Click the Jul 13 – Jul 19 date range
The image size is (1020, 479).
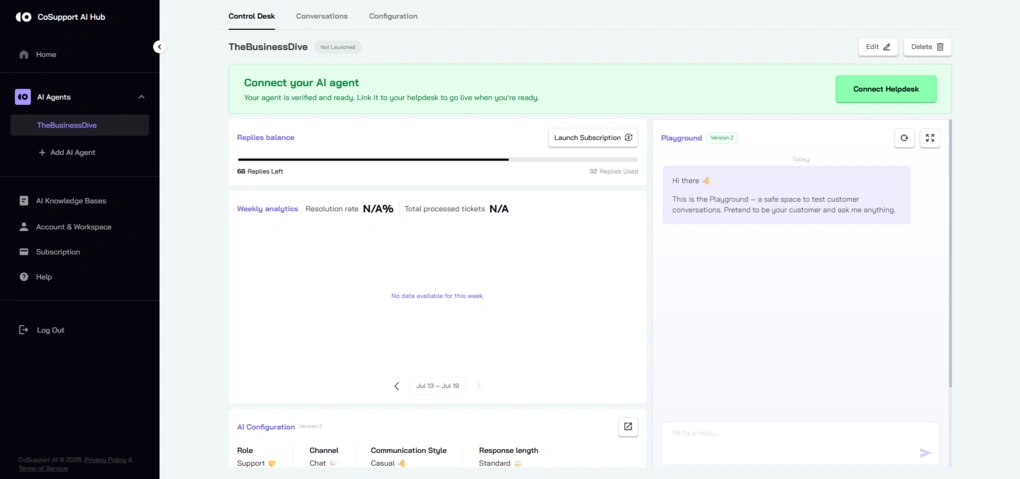438,386
